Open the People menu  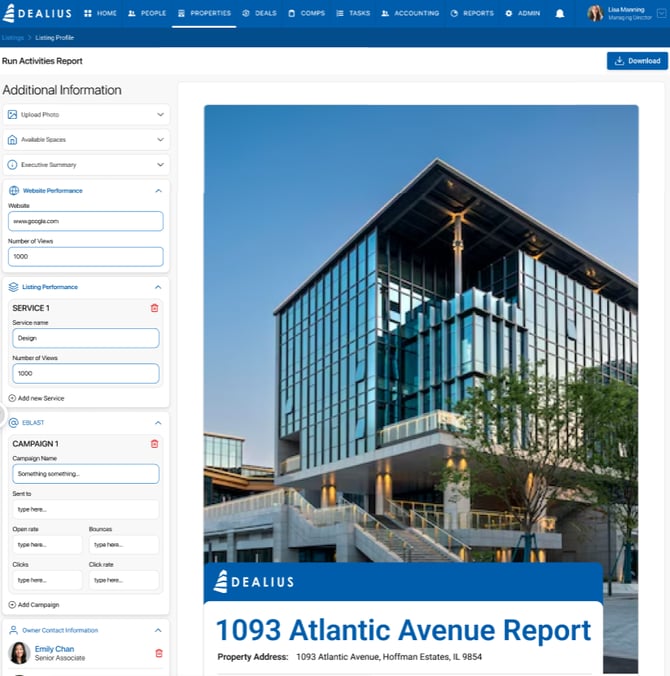(147, 13)
